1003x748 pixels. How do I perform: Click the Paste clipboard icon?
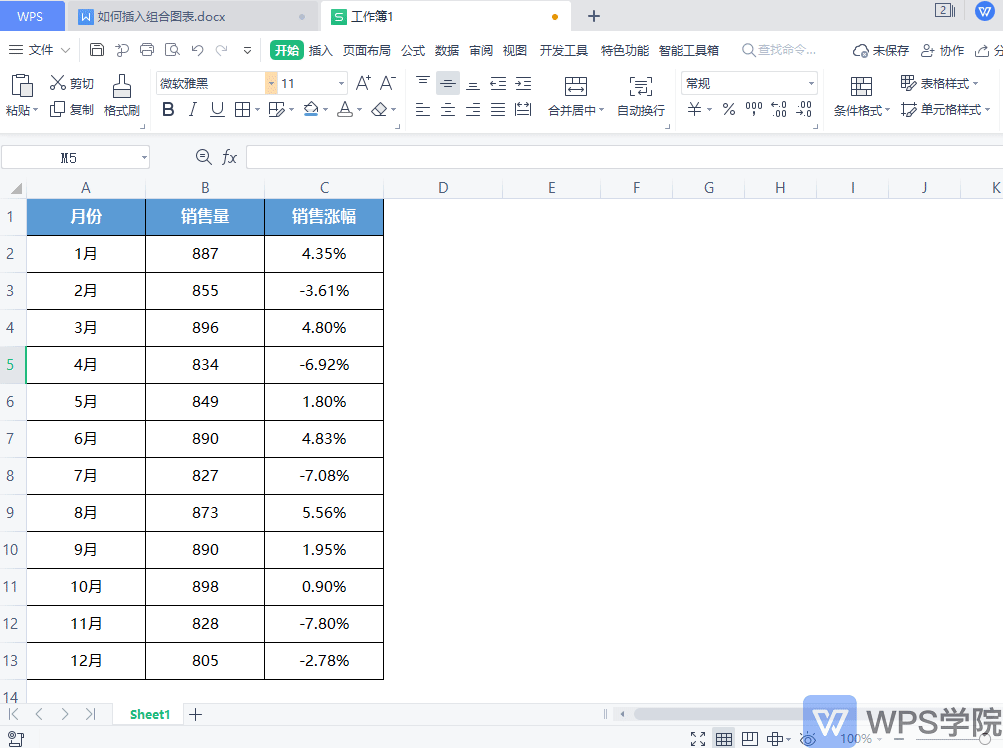pyautogui.click(x=22, y=85)
